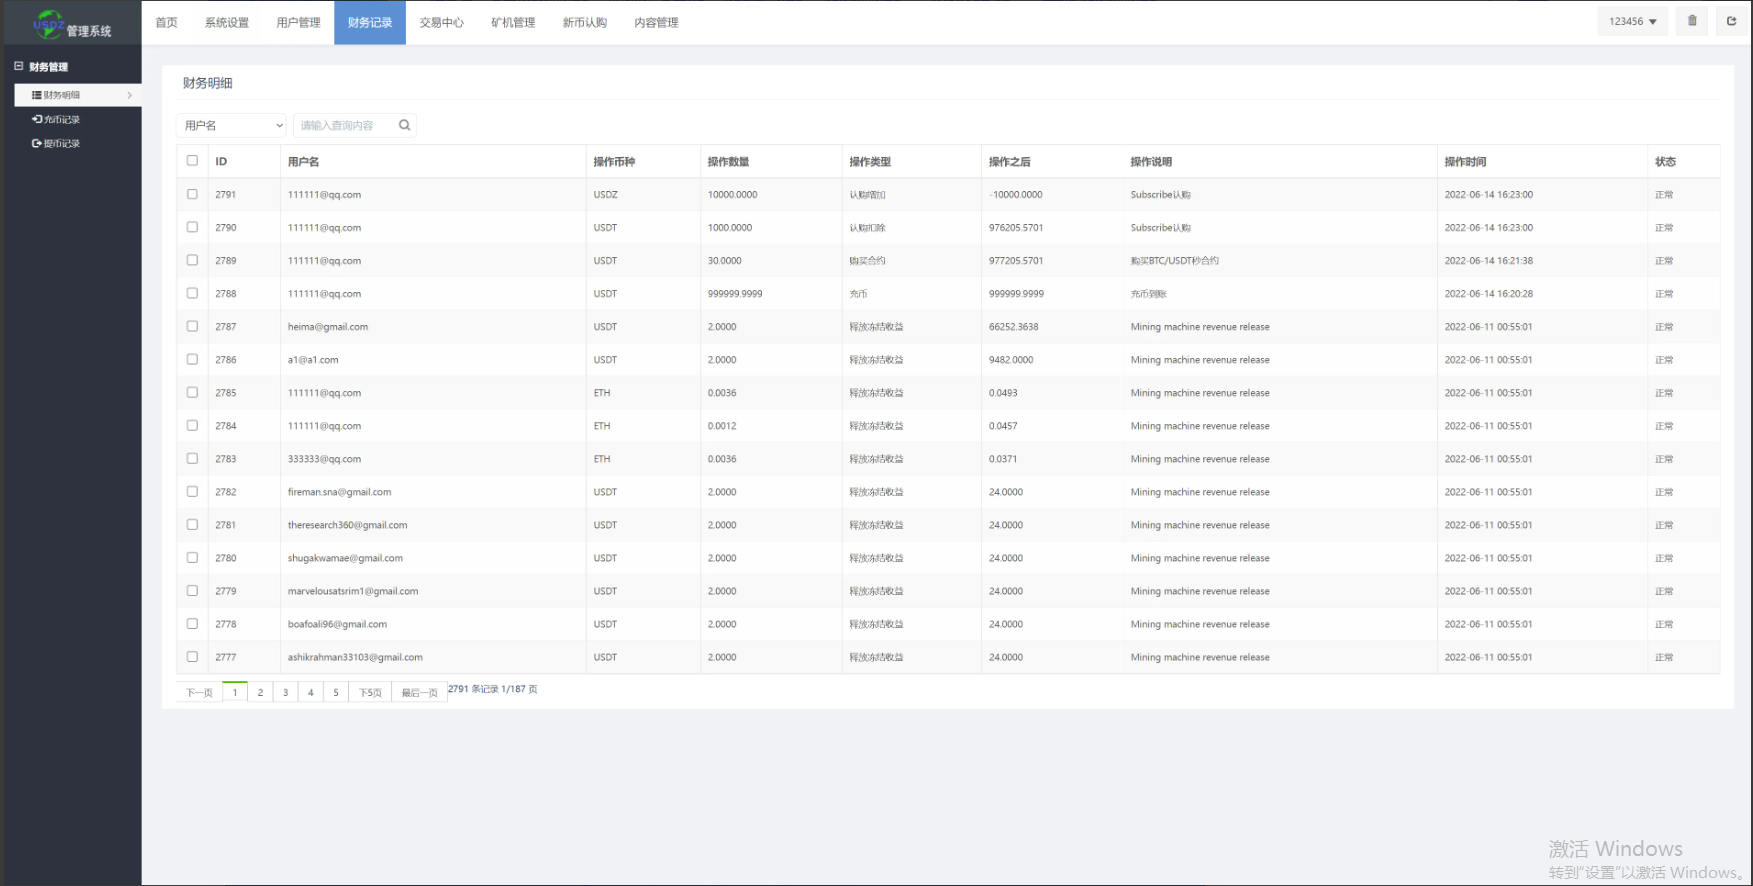The height and width of the screenshot is (886, 1753).
Task: Go to page 2 of records
Action: (260, 692)
